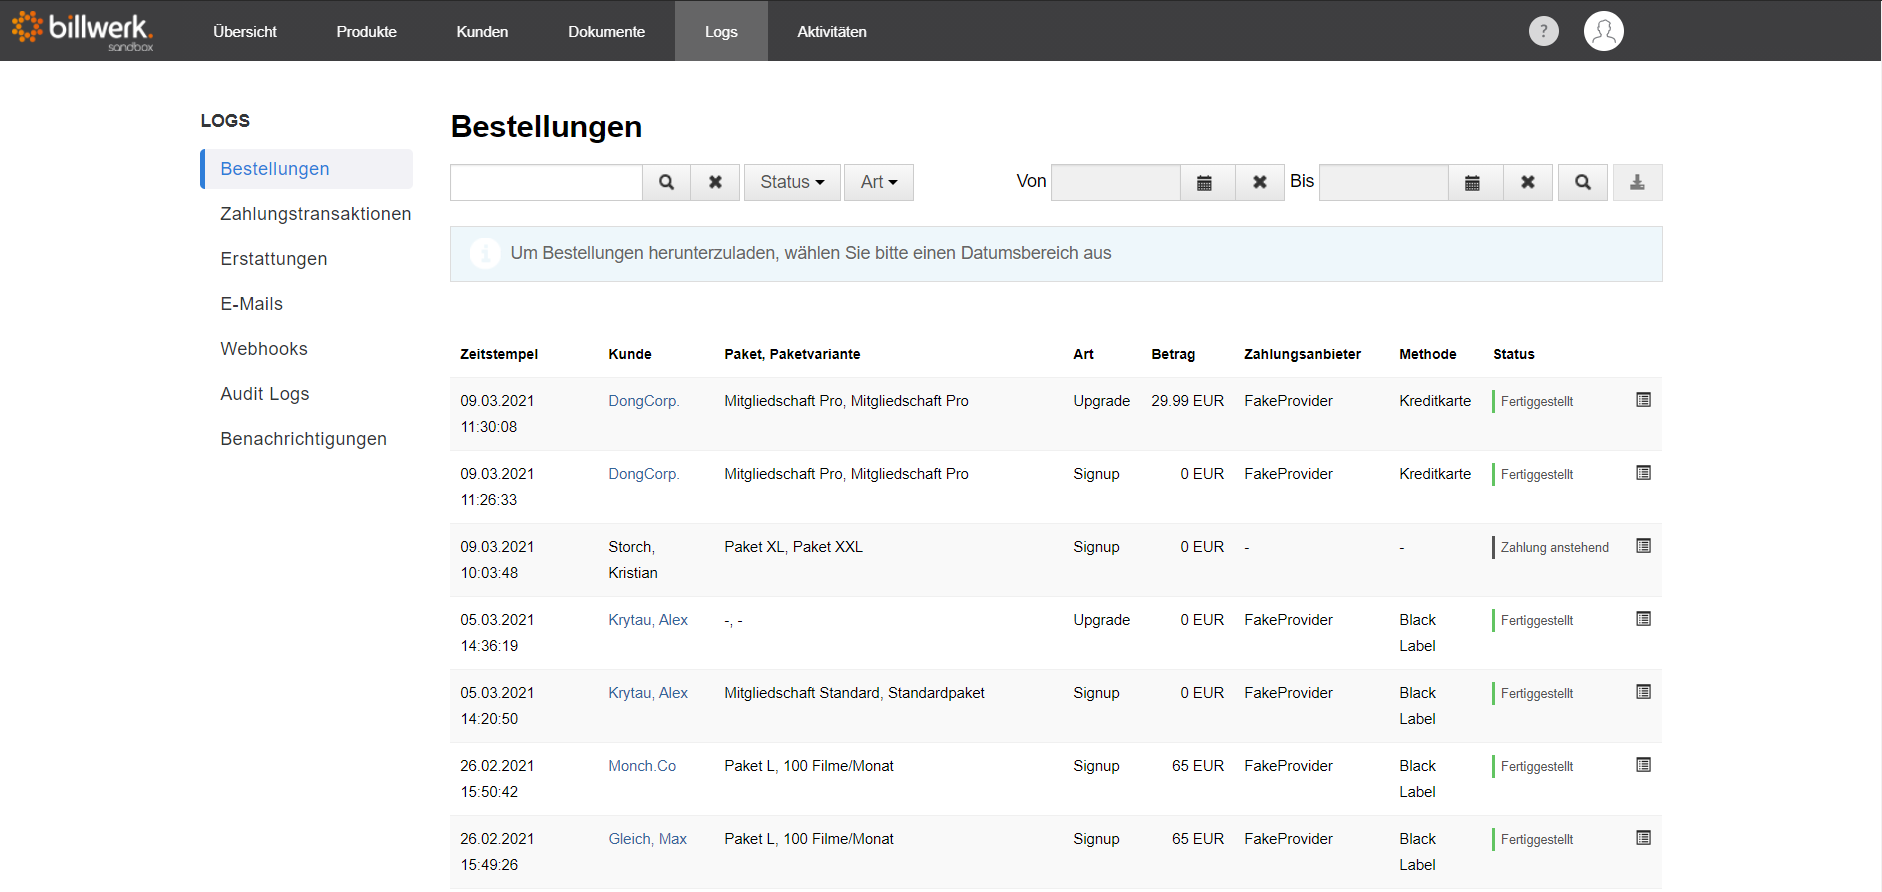Click Storch, Kristian customer name
The image size is (1882, 892).
(x=633, y=560)
